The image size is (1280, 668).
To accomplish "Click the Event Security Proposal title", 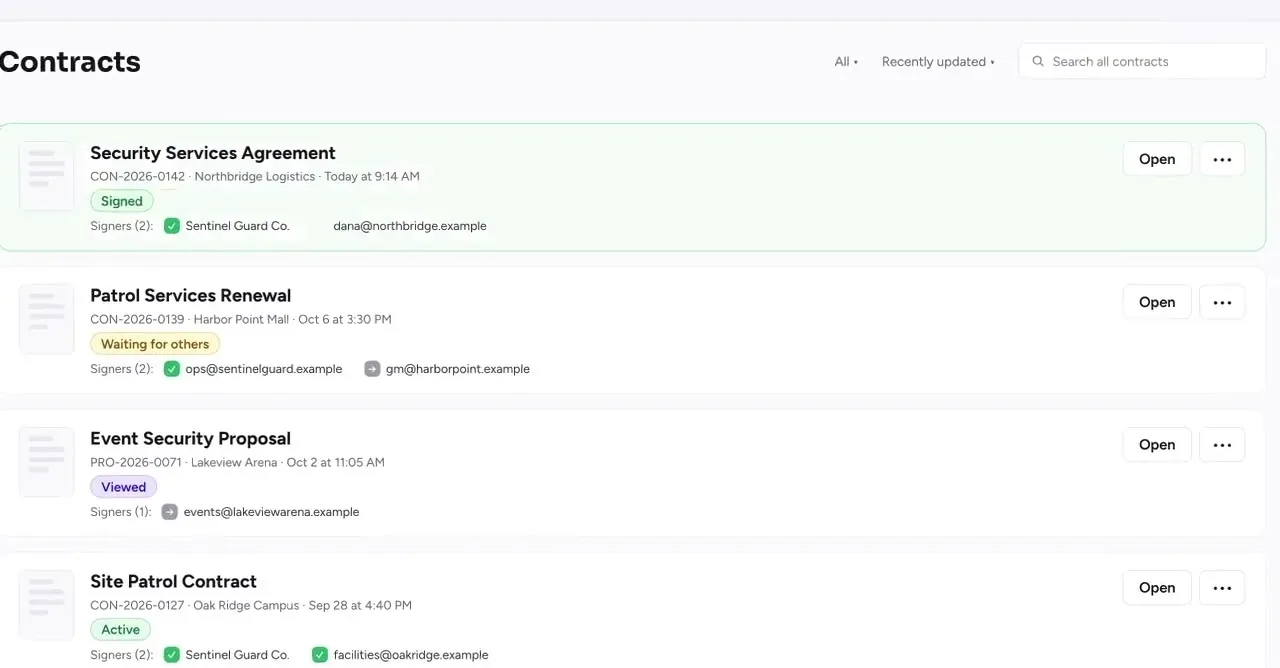I will (190, 439).
